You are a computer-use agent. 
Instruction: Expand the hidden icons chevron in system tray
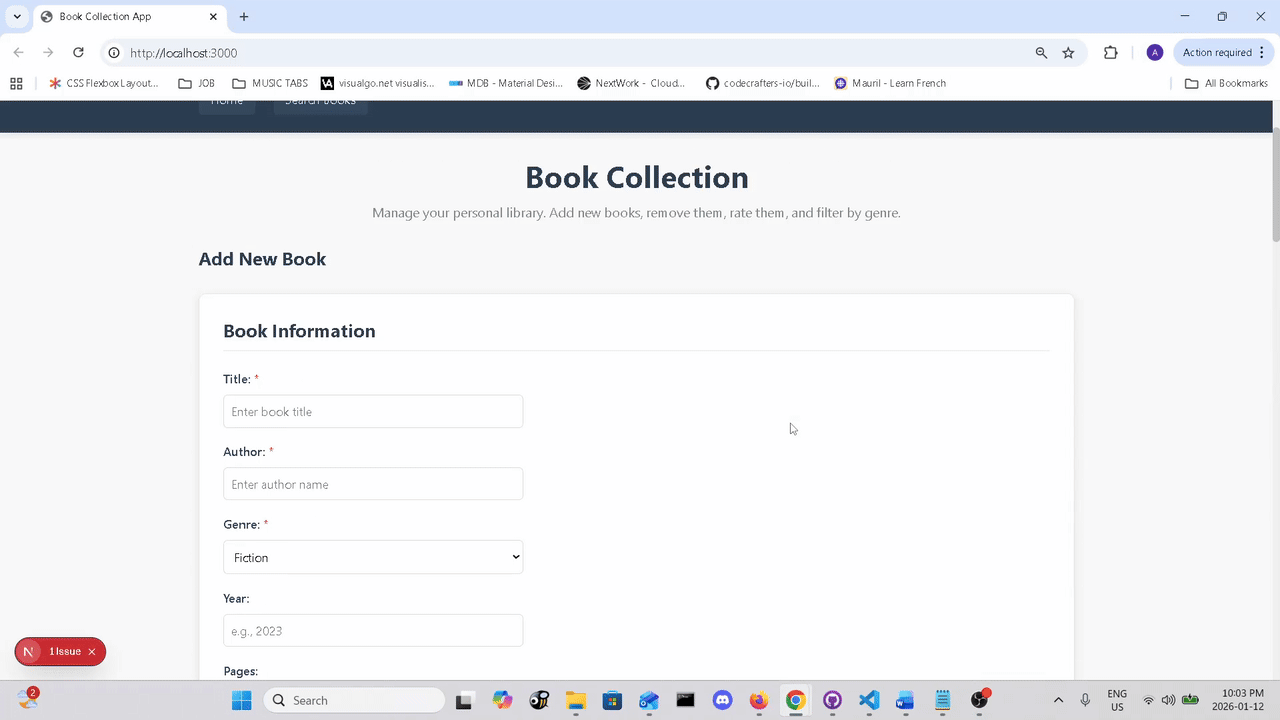coord(1058,700)
